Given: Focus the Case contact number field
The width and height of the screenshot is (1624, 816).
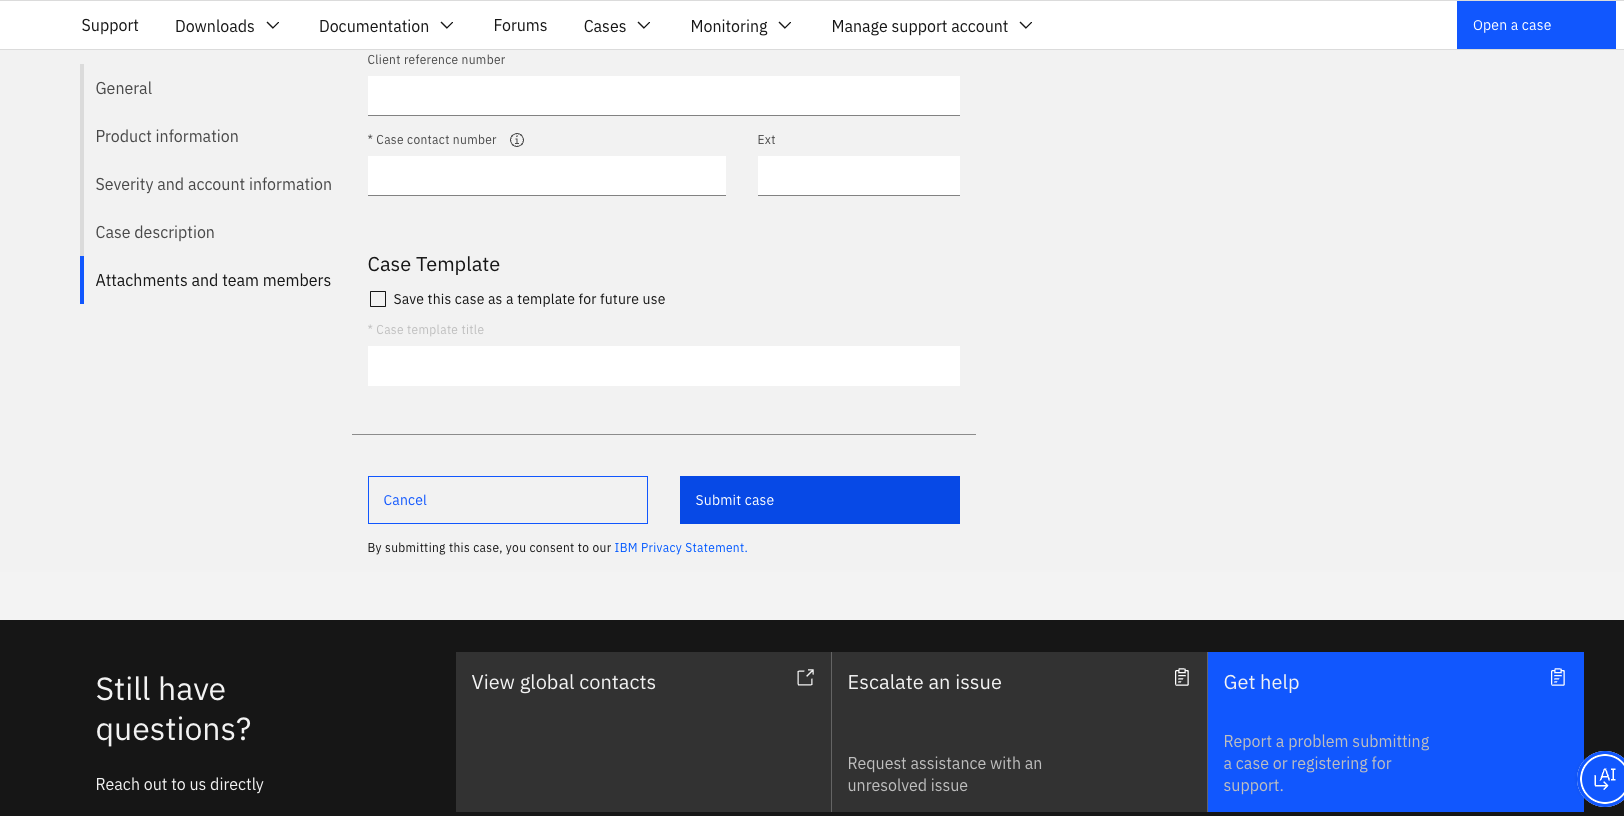Looking at the screenshot, I should 547,176.
